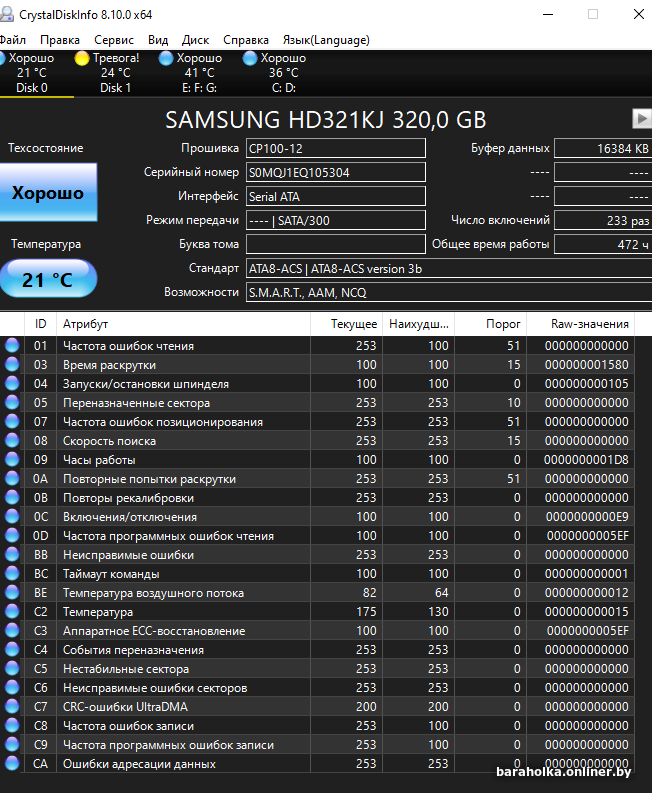Select the Включения/отключения attribute text
652x793 pixels.
click(x=130, y=517)
